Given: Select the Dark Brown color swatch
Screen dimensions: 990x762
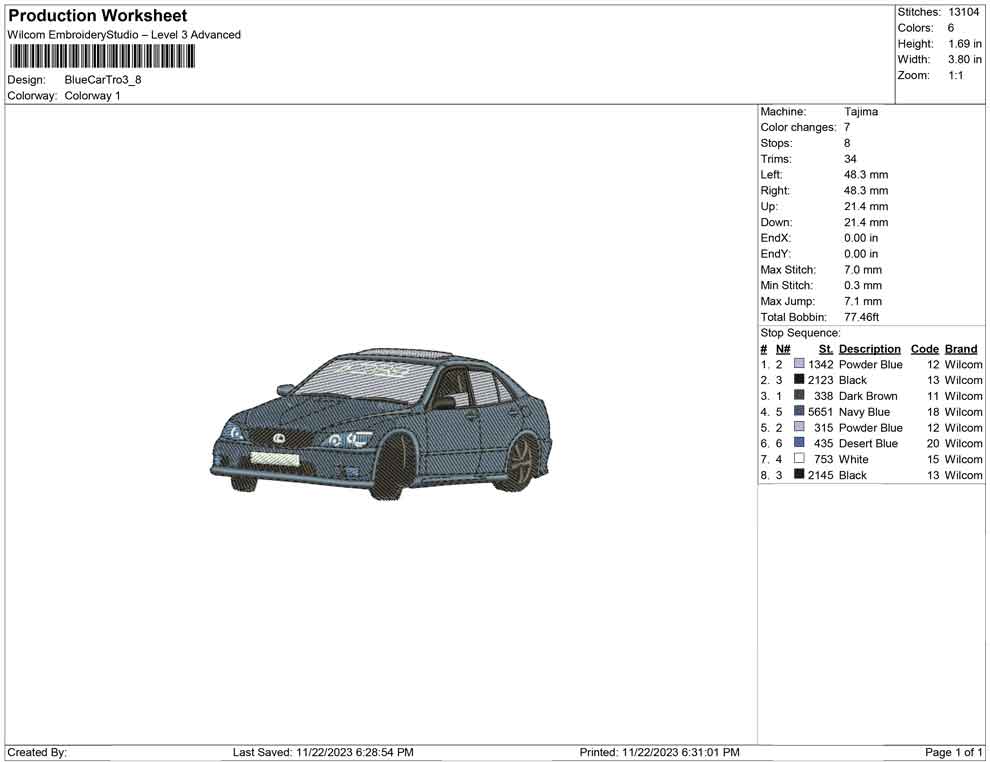Looking at the screenshot, I should [799, 396].
